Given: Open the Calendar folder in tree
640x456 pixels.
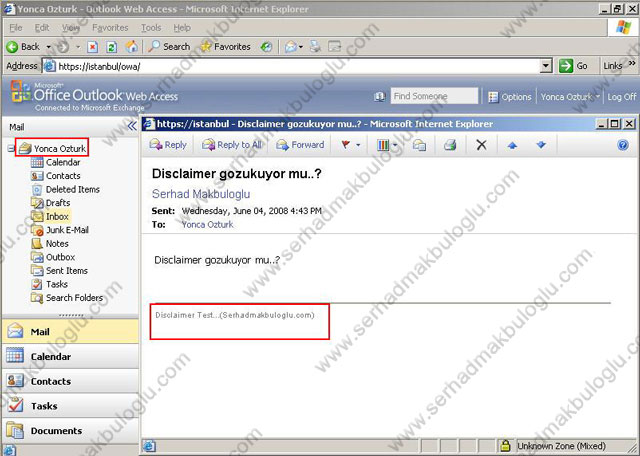Looking at the screenshot, I should click(56, 162).
